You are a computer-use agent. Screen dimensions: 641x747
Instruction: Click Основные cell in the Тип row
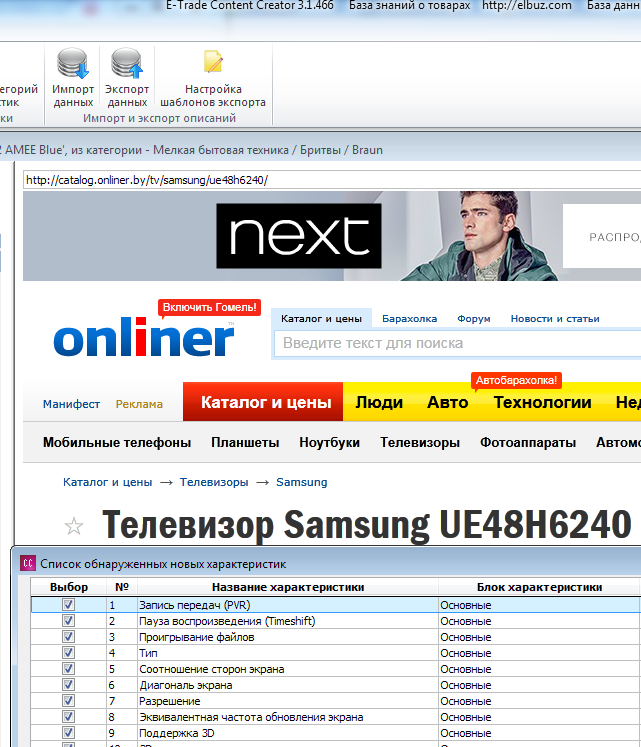[539, 653]
